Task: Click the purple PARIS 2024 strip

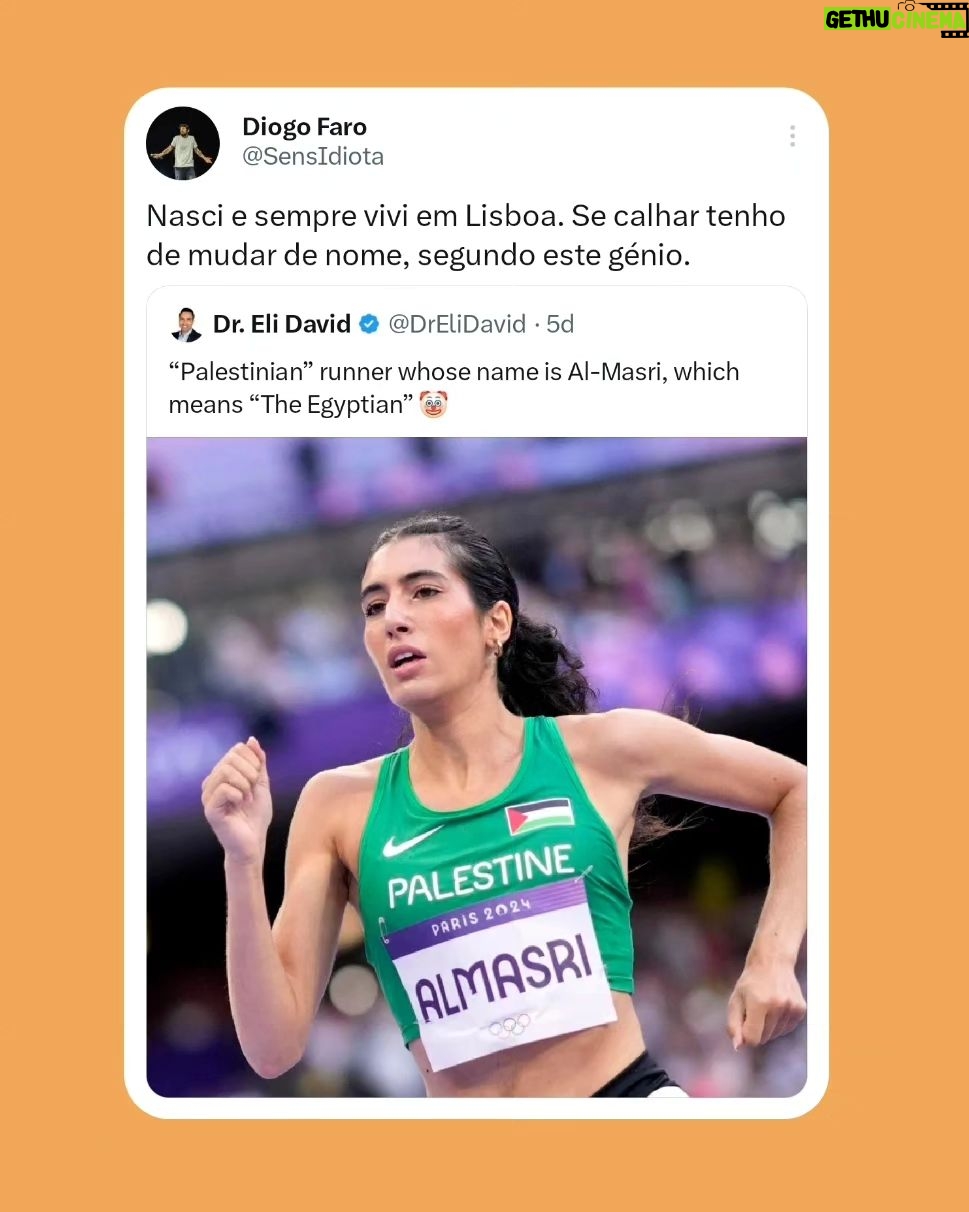Action: coord(485,916)
